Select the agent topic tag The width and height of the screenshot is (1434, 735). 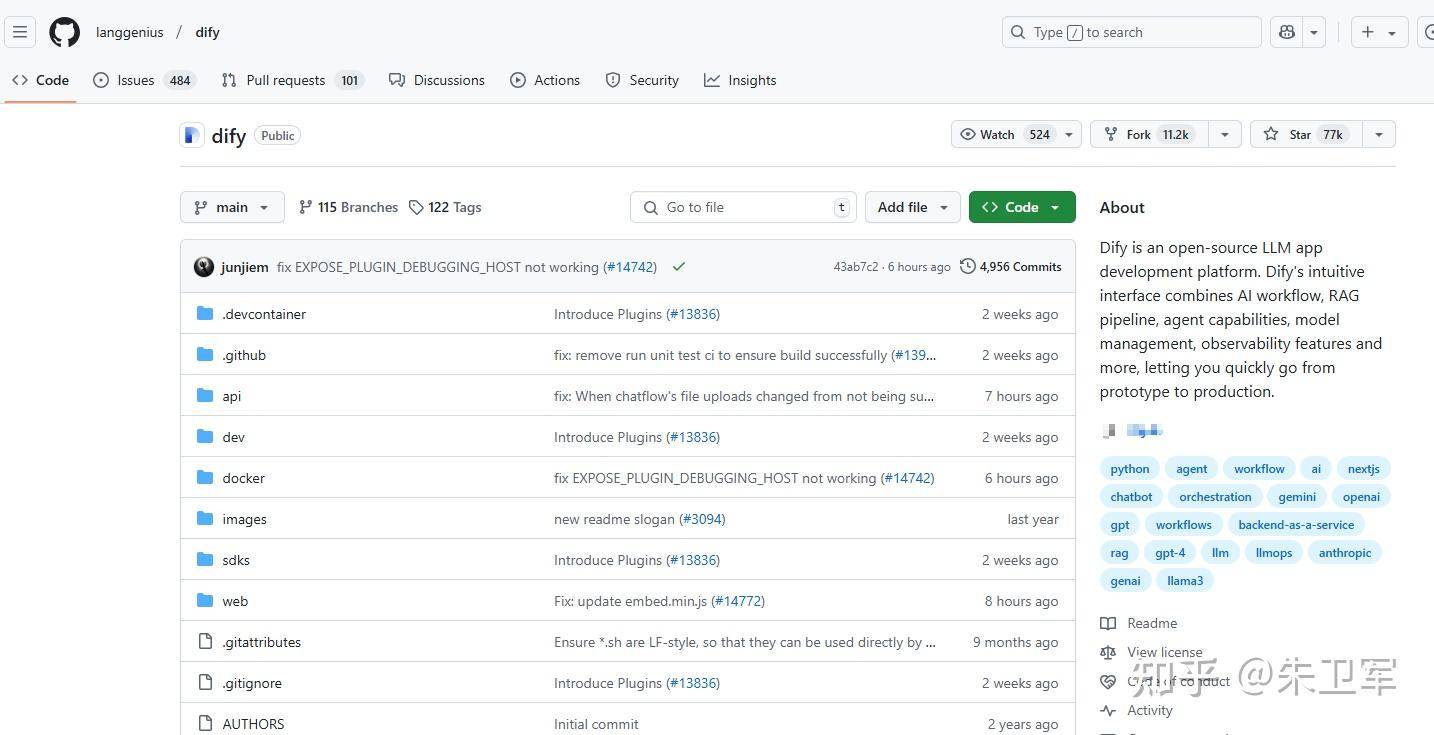tap(1191, 469)
